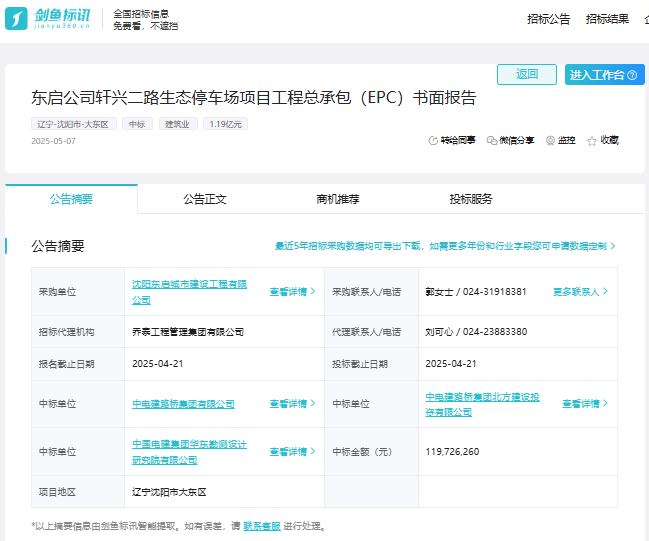Expand 查看详情 for 中国电建集团华东勘测设计研究院
This screenshot has width=649, height=541.
pyautogui.click(x=292, y=452)
